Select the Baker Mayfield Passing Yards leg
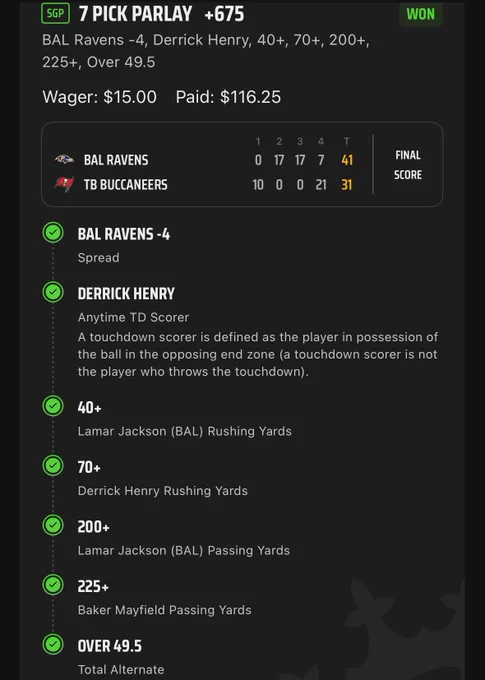The width and height of the screenshot is (485, 680). pyautogui.click(x=164, y=598)
